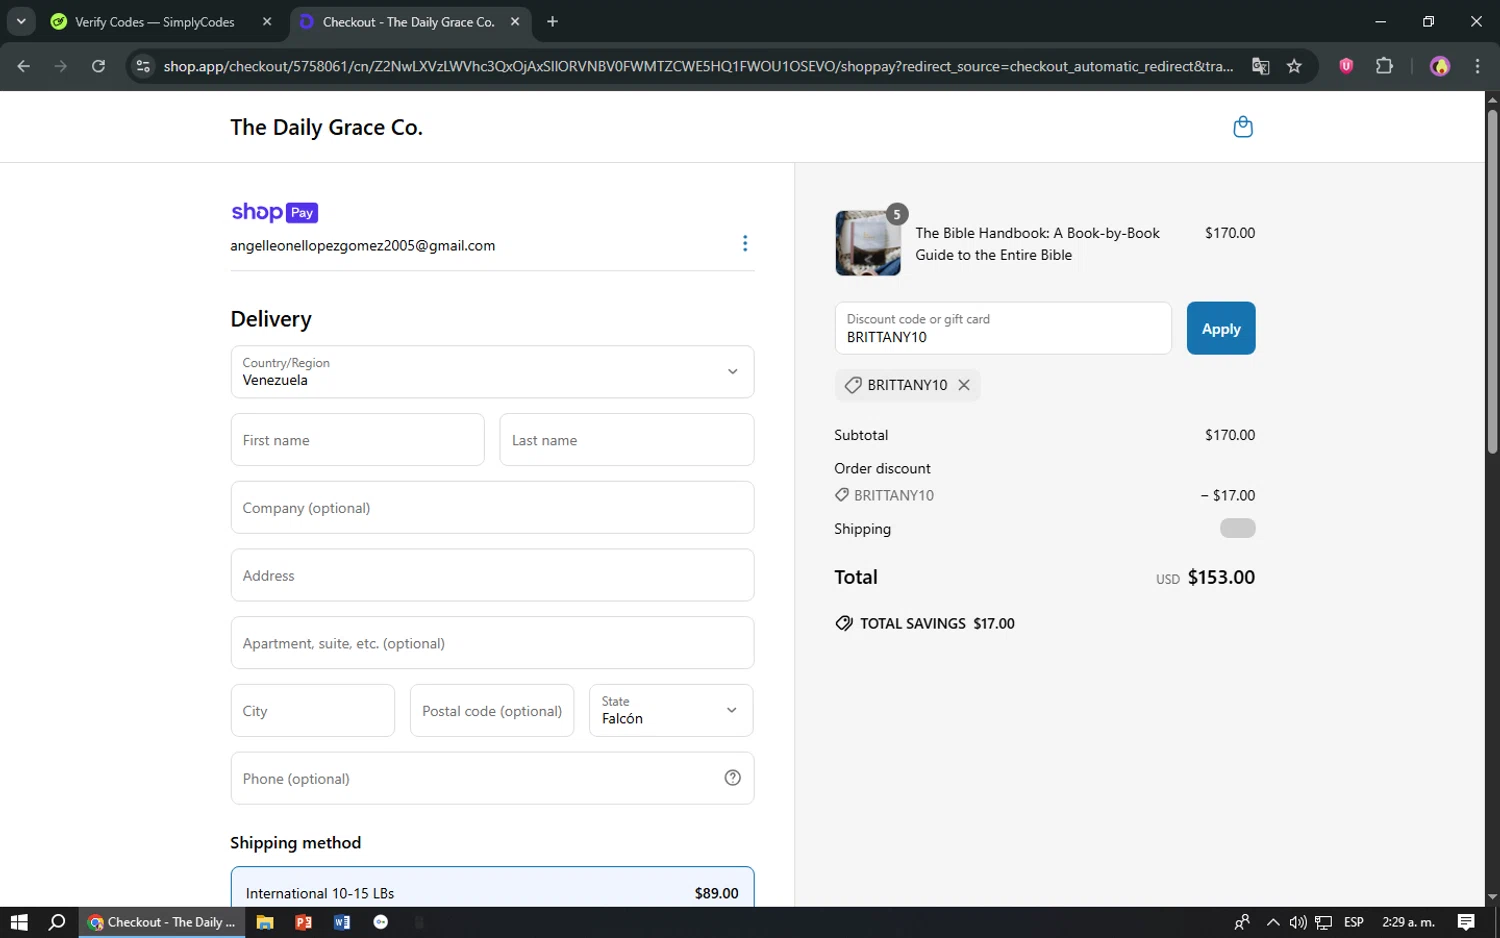The height and width of the screenshot is (938, 1500).
Task: Click The Daily Grace Co. store name
Action: [326, 127]
